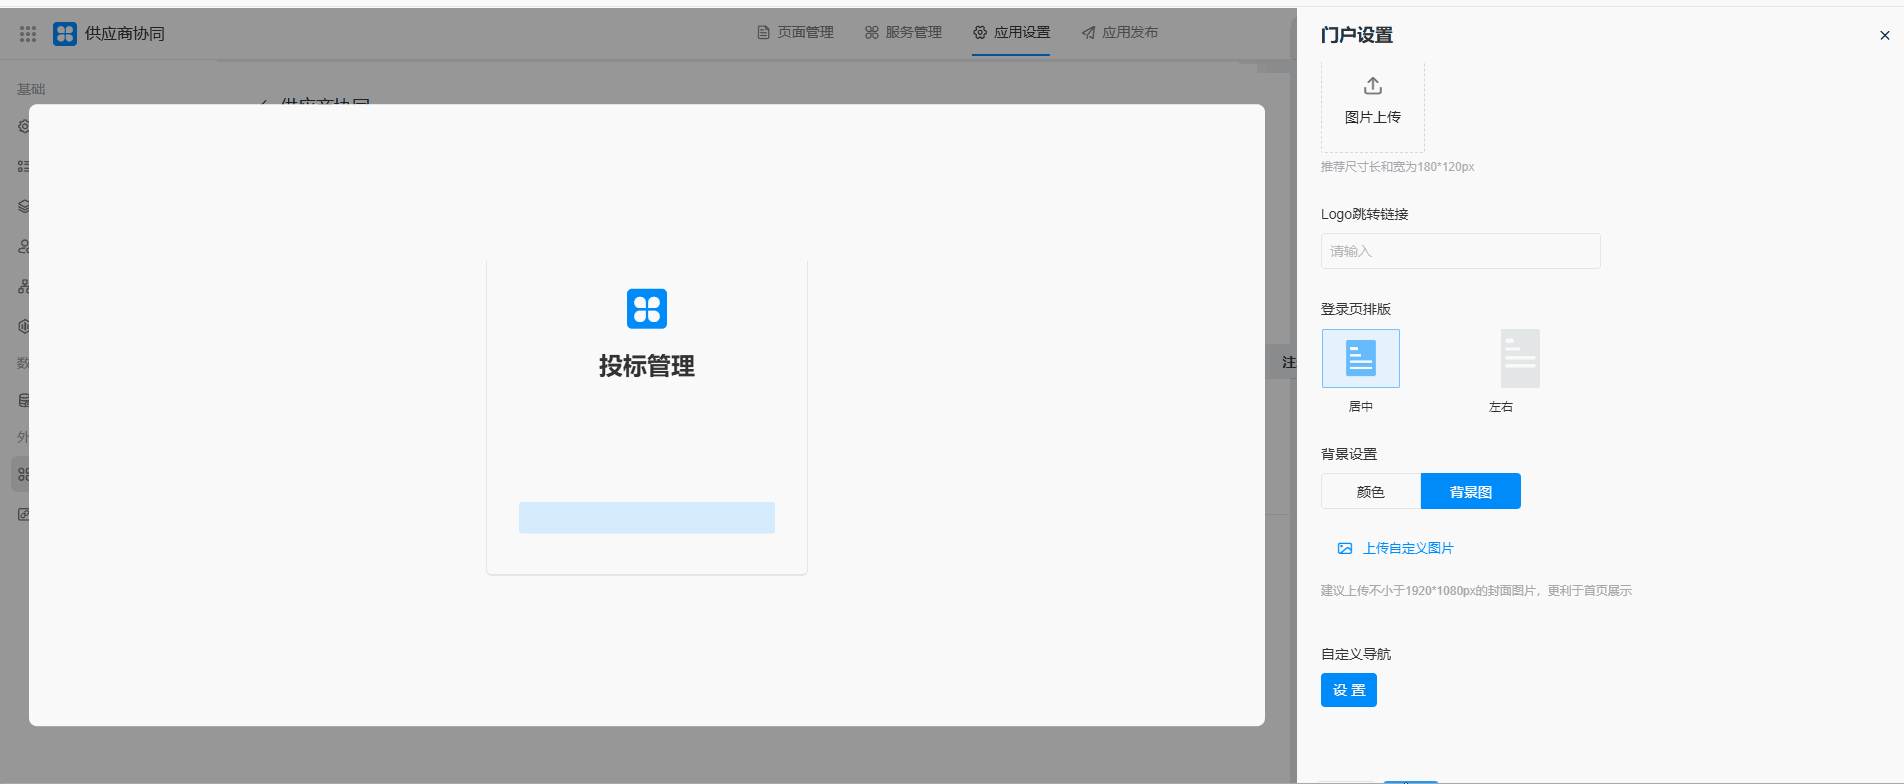Click the picture icon beside 上传自定义图片
This screenshot has height=784, width=1904.
(1345, 548)
